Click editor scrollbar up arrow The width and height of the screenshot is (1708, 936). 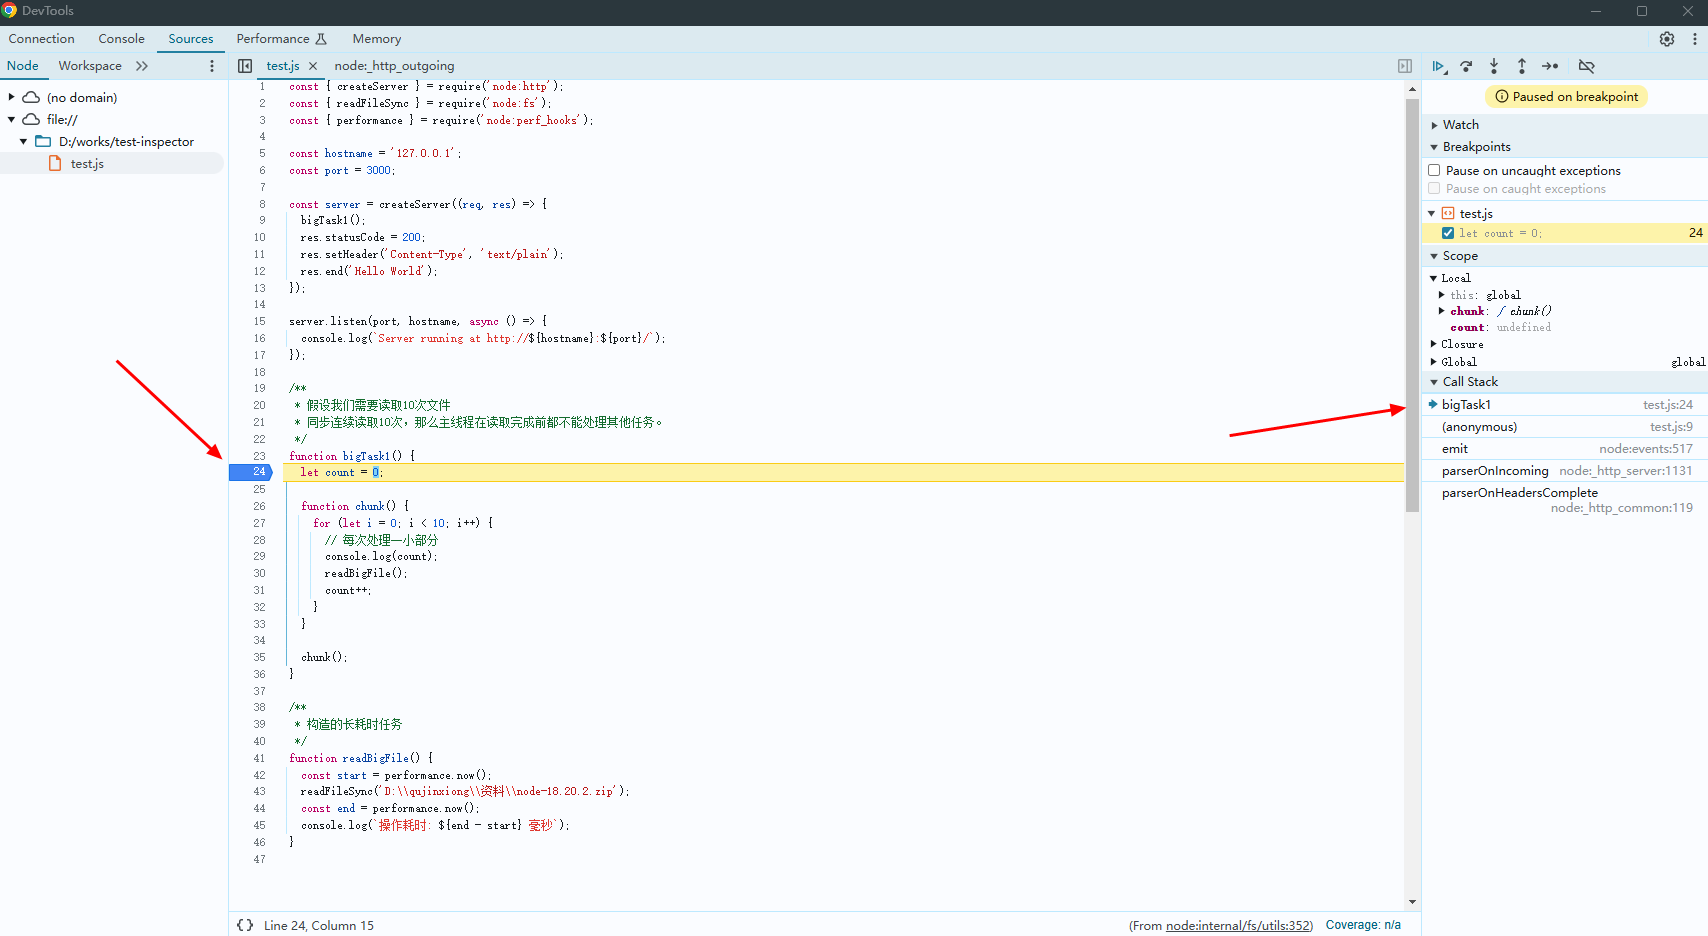tap(1412, 89)
